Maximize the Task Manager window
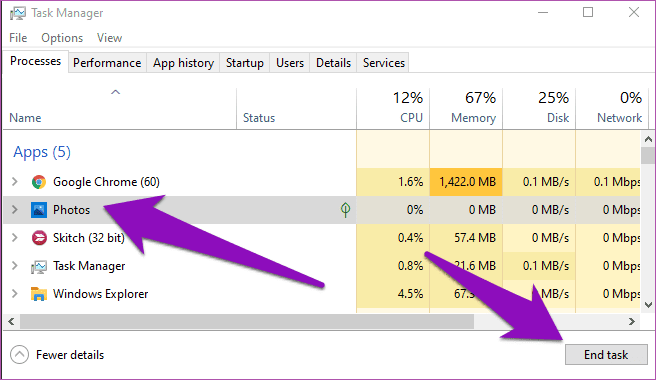This screenshot has height=380, width=656. point(588,13)
